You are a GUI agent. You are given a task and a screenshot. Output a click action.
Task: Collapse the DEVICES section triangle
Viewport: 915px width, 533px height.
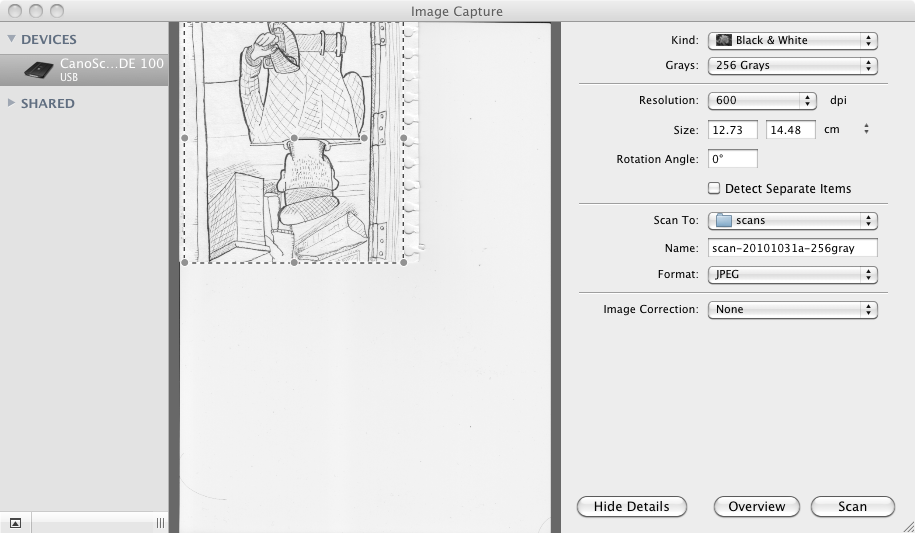[12, 40]
